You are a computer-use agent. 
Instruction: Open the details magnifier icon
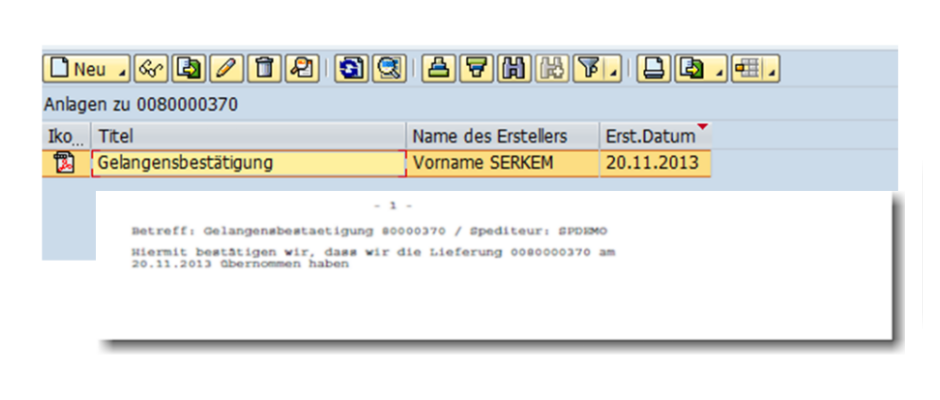(388, 69)
